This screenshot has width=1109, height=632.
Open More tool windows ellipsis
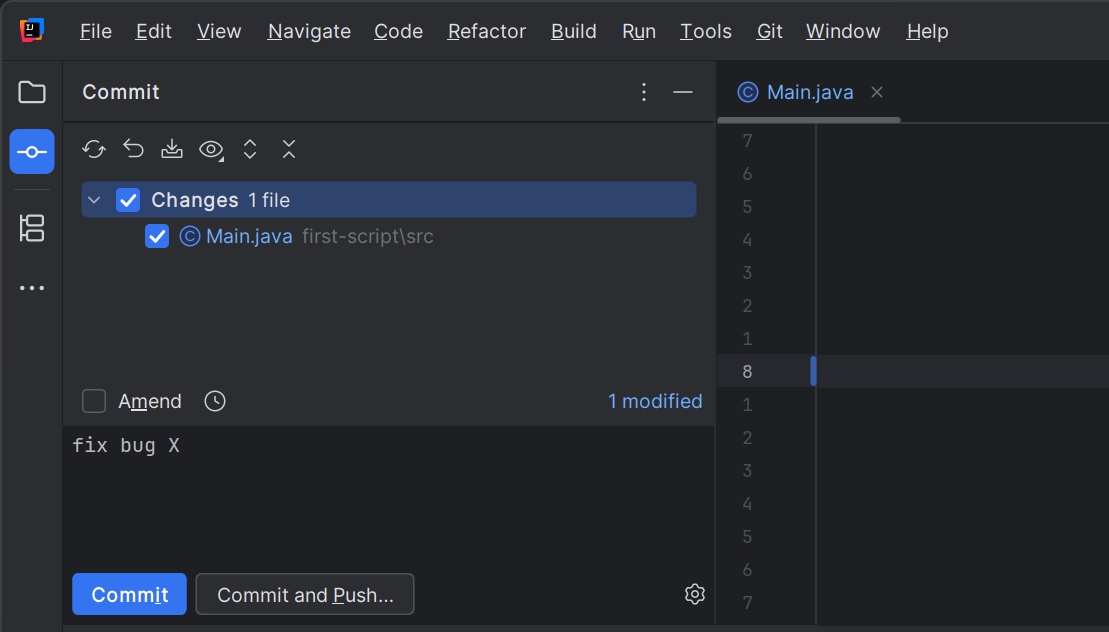32,288
